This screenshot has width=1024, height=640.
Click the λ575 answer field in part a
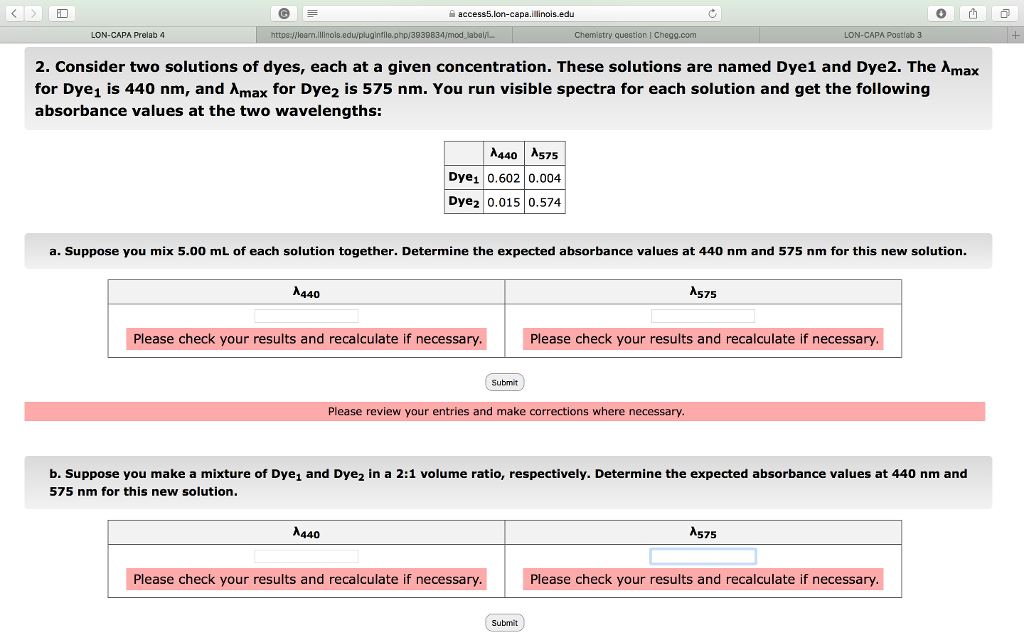click(703, 314)
